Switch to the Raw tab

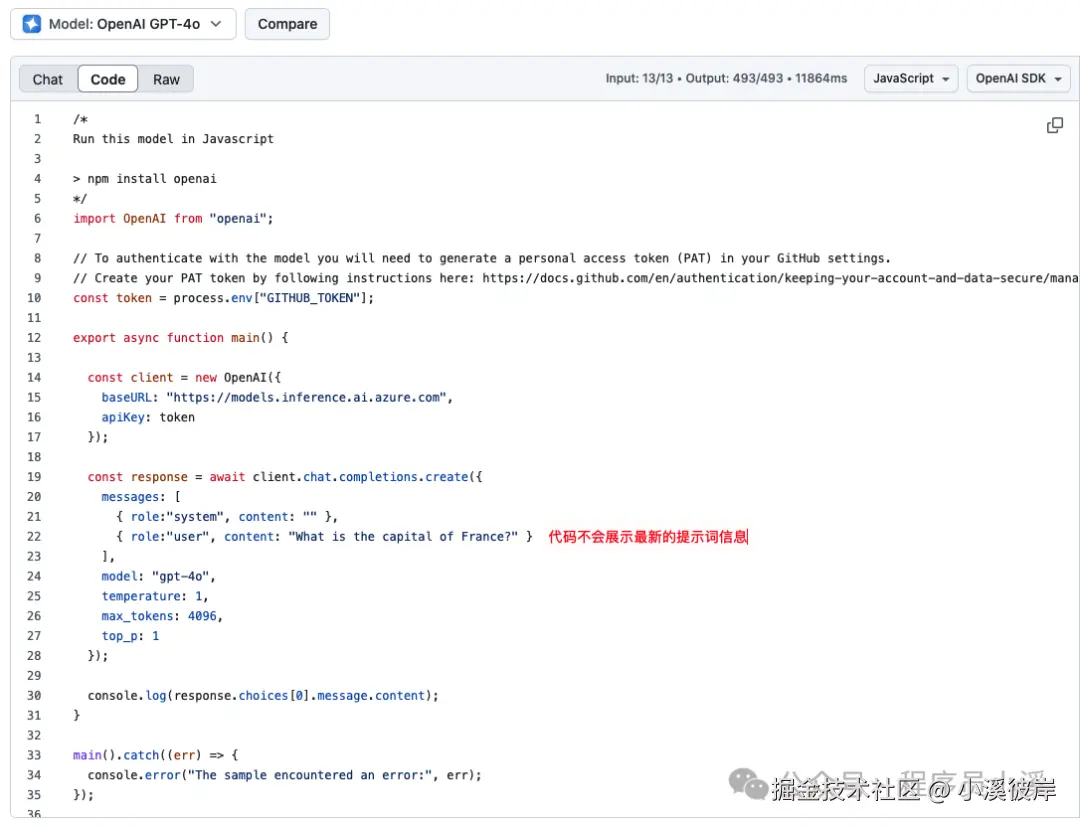click(x=166, y=79)
